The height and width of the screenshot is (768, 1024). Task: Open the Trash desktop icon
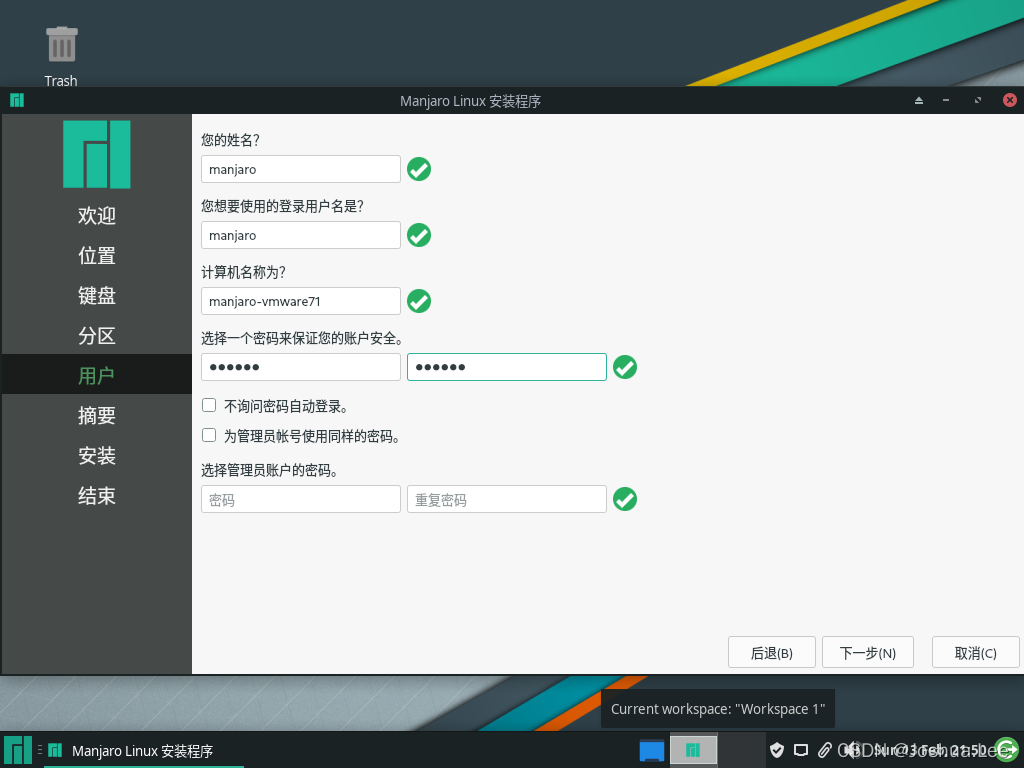click(x=61, y=56)
